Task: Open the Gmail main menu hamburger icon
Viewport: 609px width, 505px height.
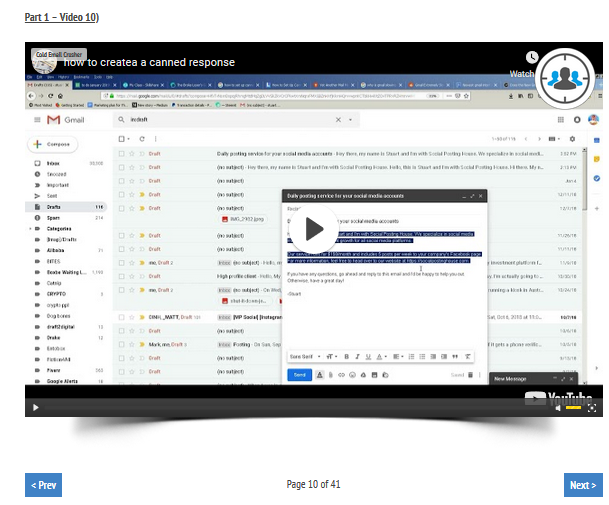Action: coord(37,120)
